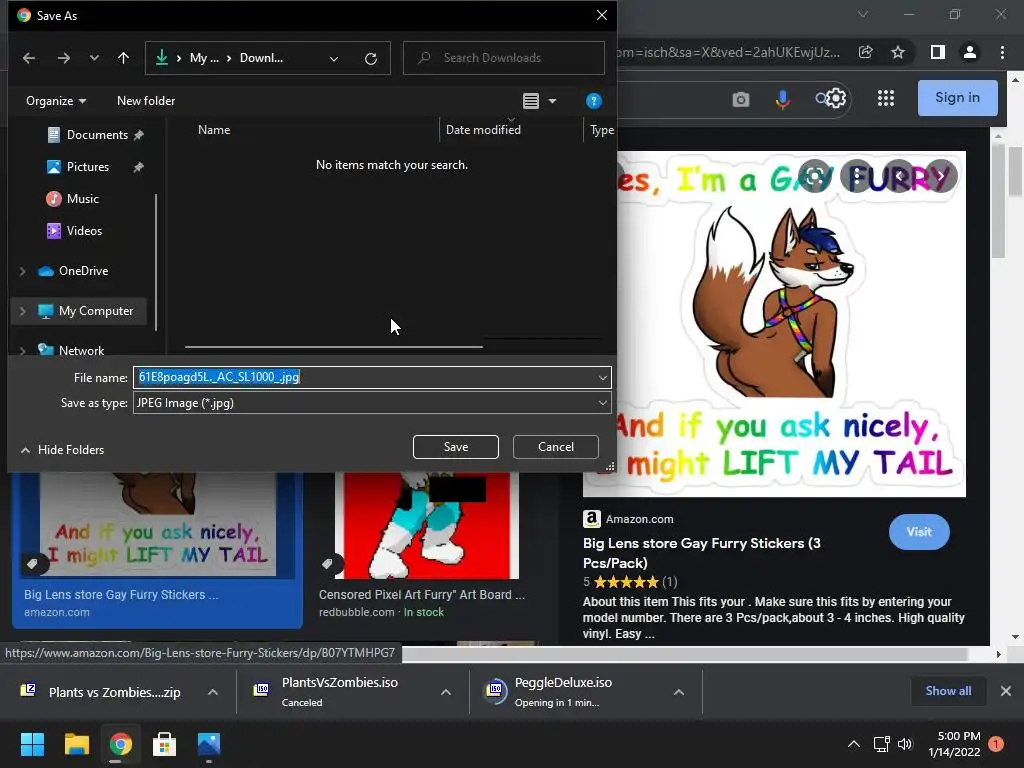Image resolution: width=1024 pixels, height=768 pixels.
Task: Select Documents in sidebar
Action: point(97,135)
